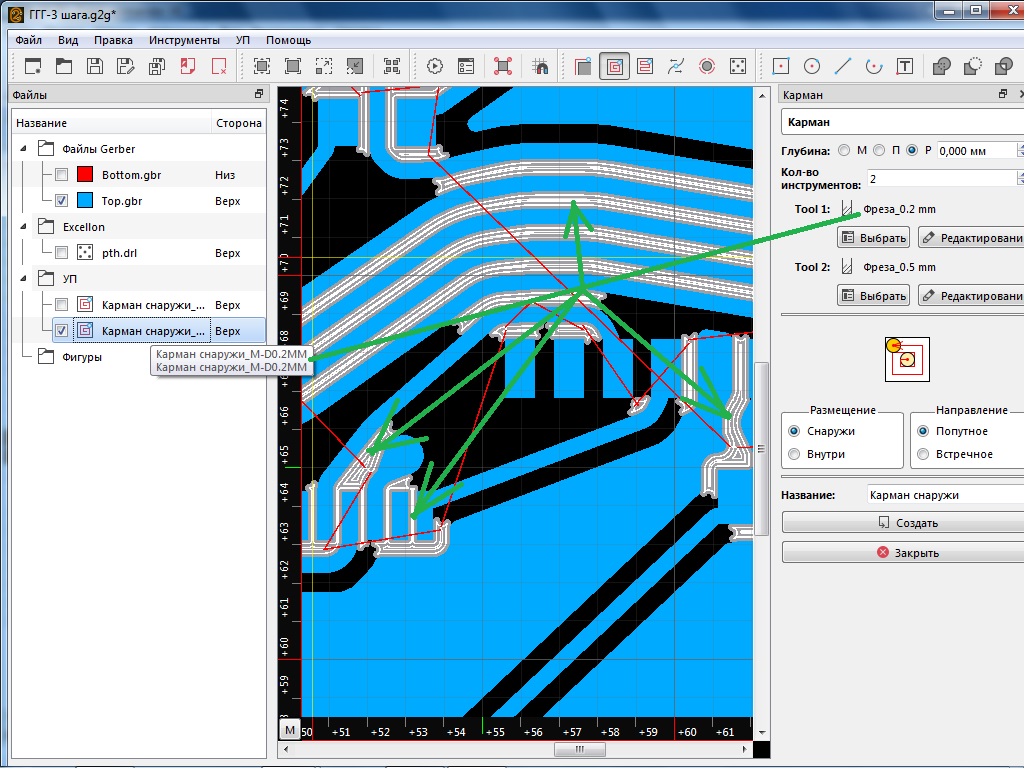Uncheck the Top.gbr layer checkbox
This screenshot has width=1032, height=774.
pos(62,201)
